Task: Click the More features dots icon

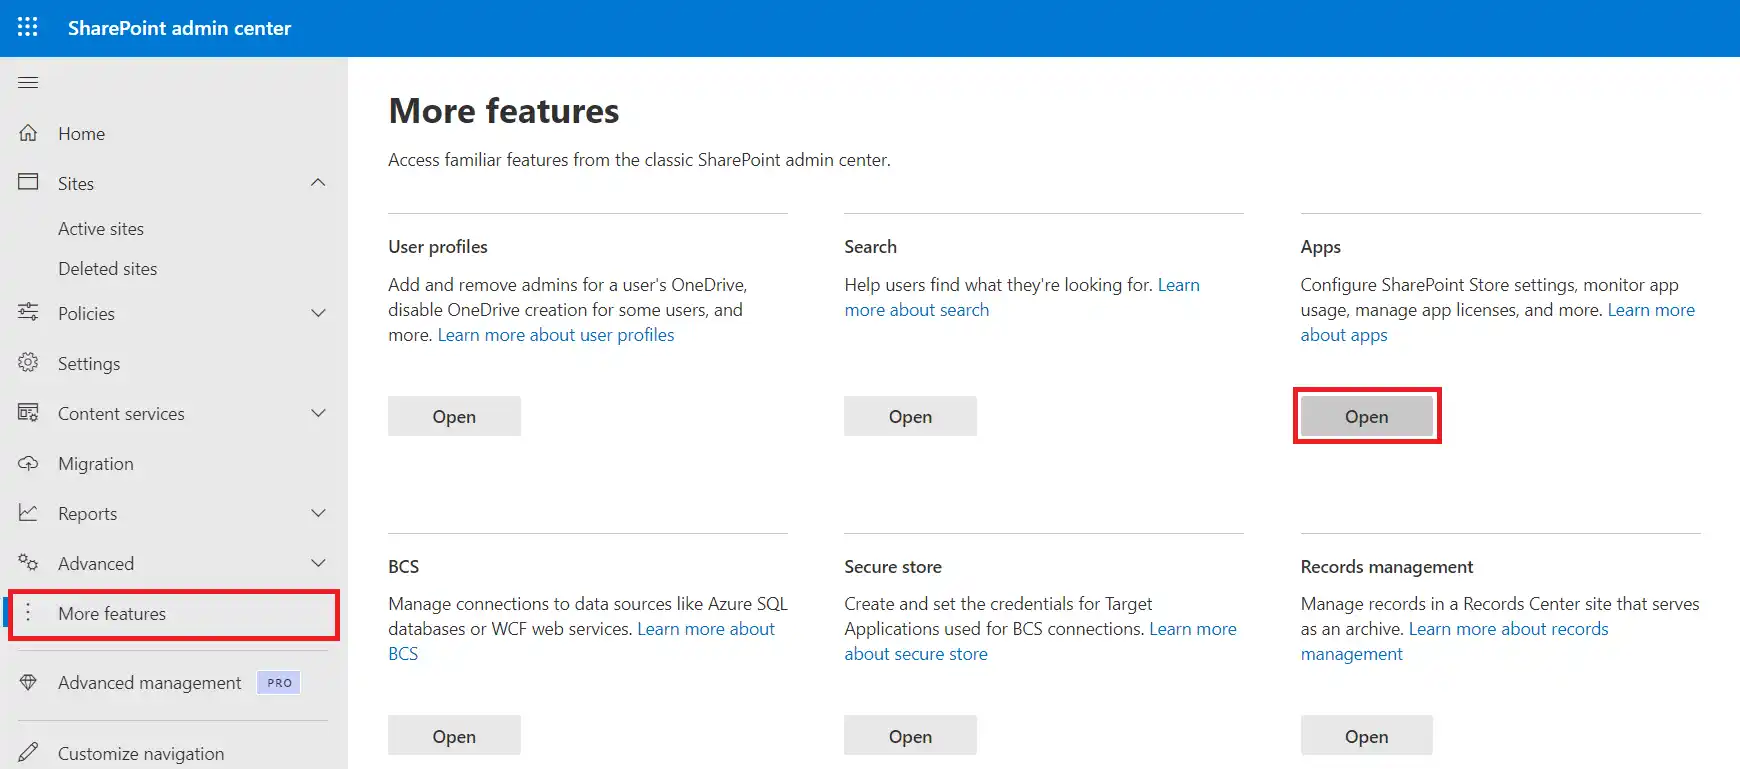Action: 28,612
